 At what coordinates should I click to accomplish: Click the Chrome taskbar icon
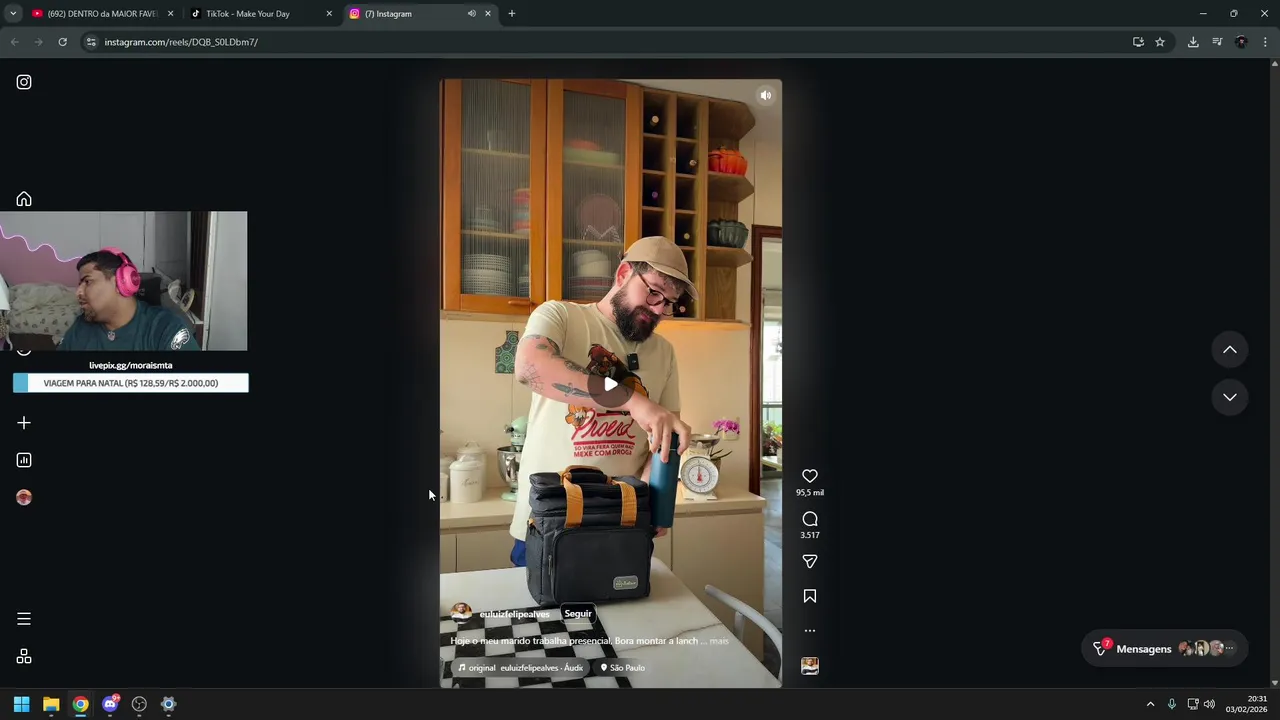(80, 704)
